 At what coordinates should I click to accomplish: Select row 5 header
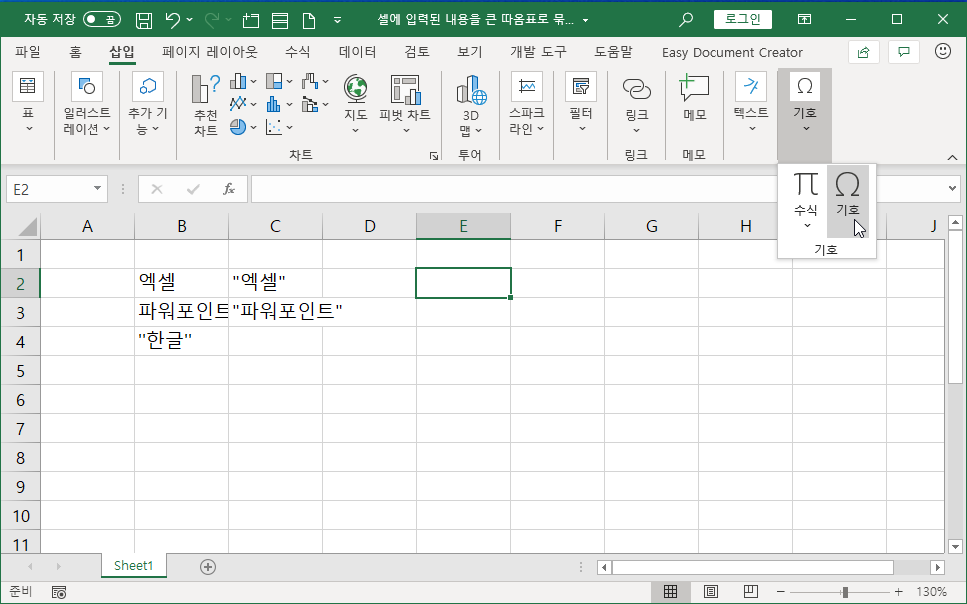pyautogui.click(x=20, y=371)
